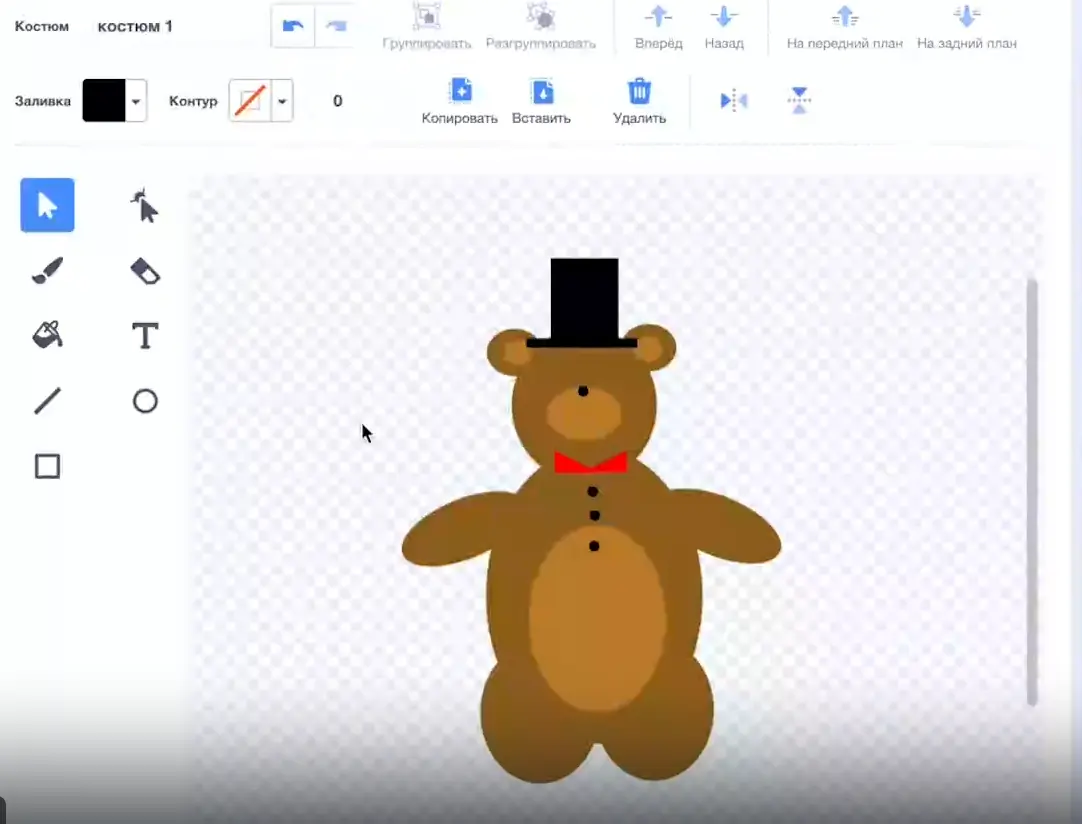Open the Контур outline color dropdown arrow
Viewport: 1082px width, 824px height.
(x=282, y=101)
